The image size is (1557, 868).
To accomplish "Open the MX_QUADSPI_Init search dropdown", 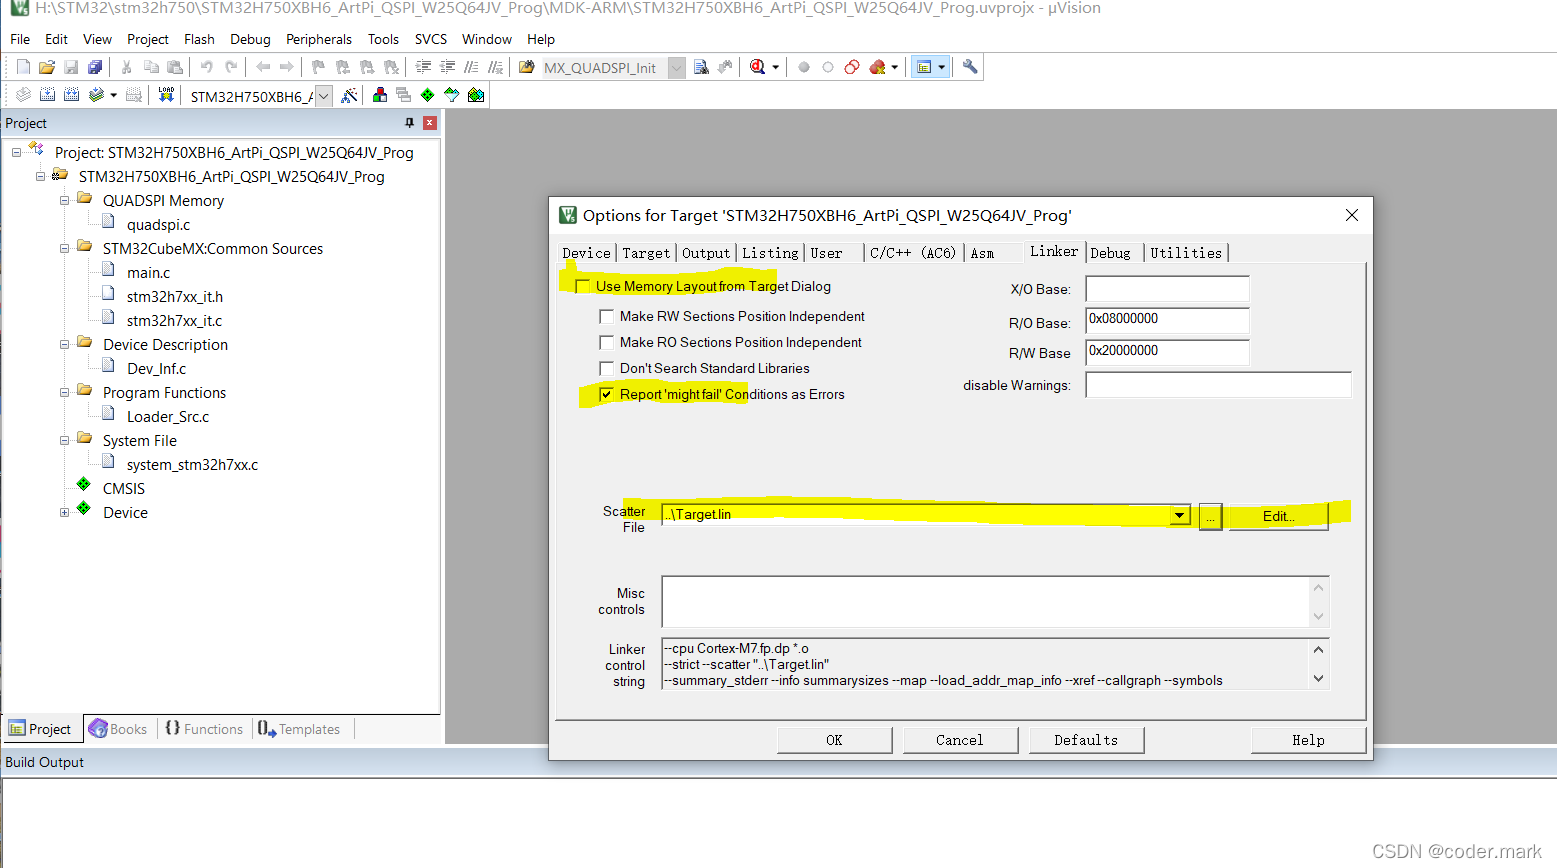I will click(x=677, y=67).
